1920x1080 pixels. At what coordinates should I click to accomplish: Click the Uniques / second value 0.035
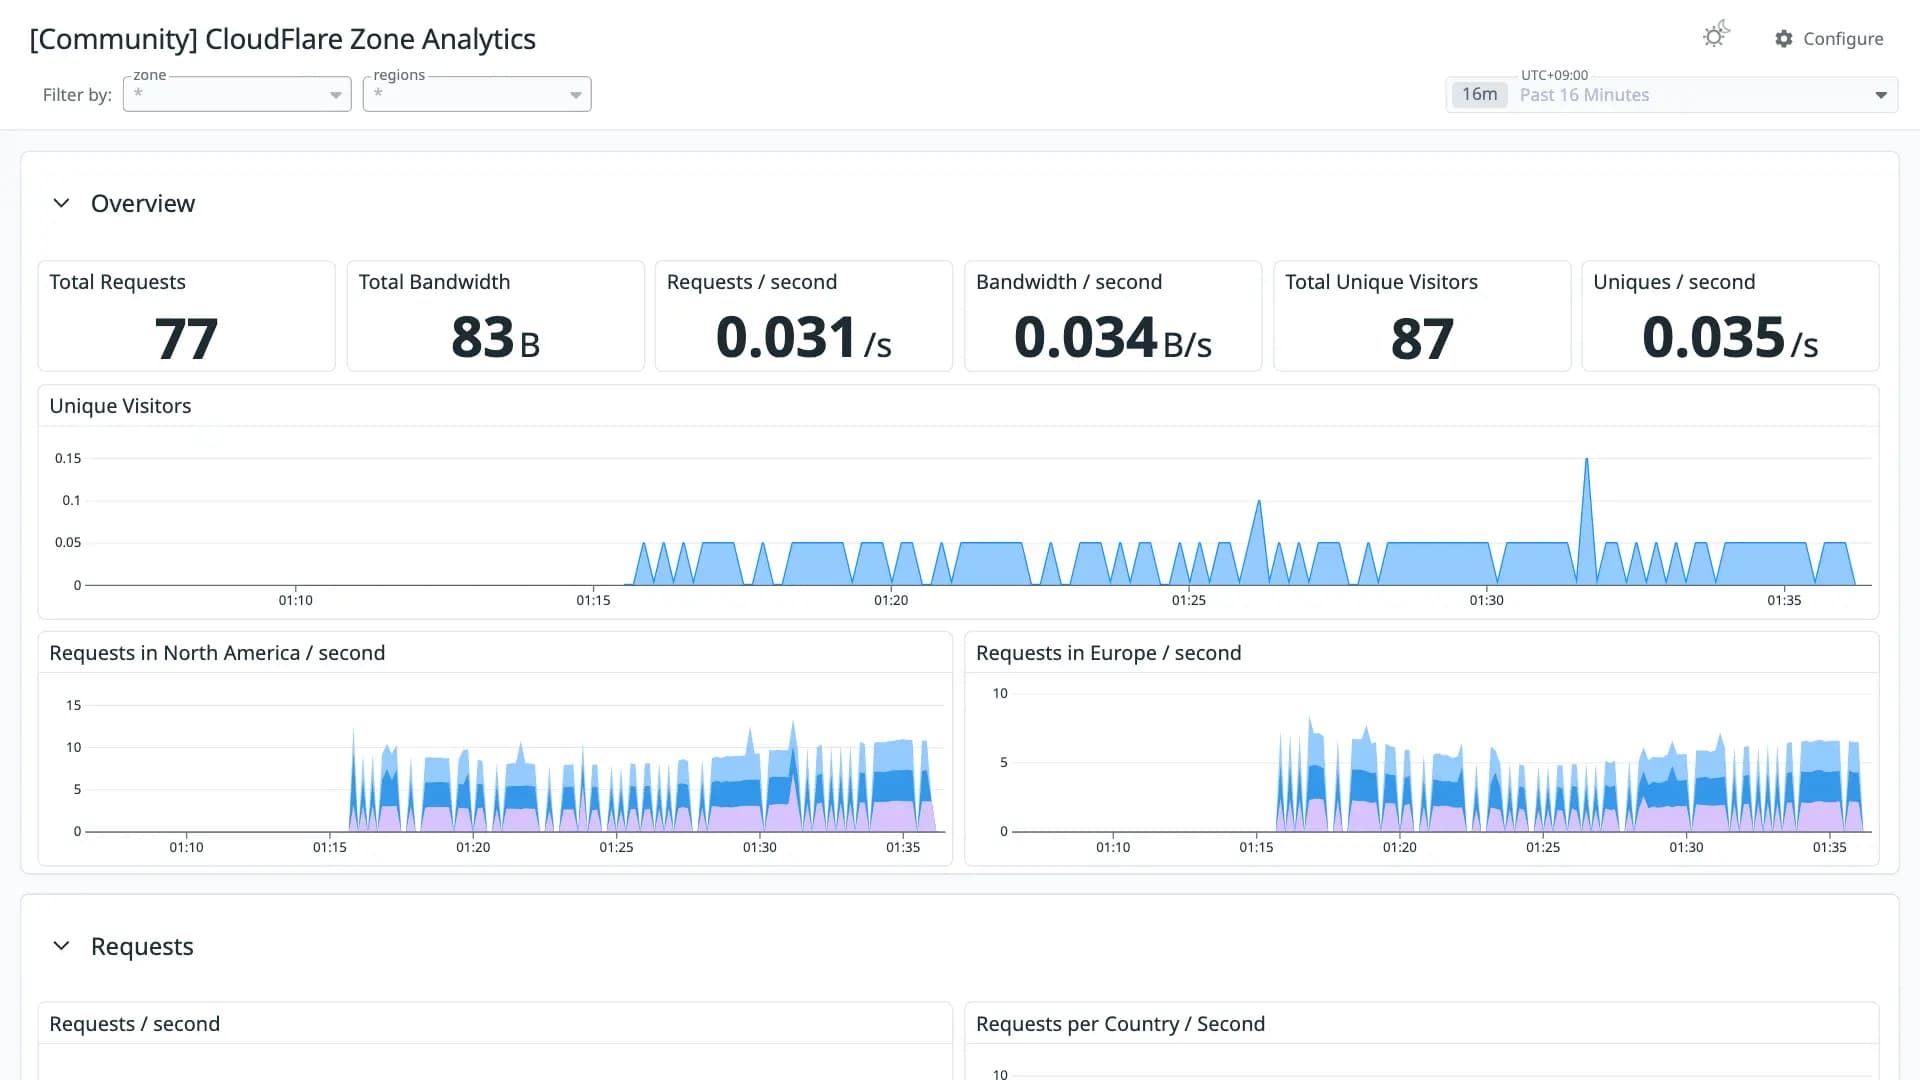coord(1730,338)
